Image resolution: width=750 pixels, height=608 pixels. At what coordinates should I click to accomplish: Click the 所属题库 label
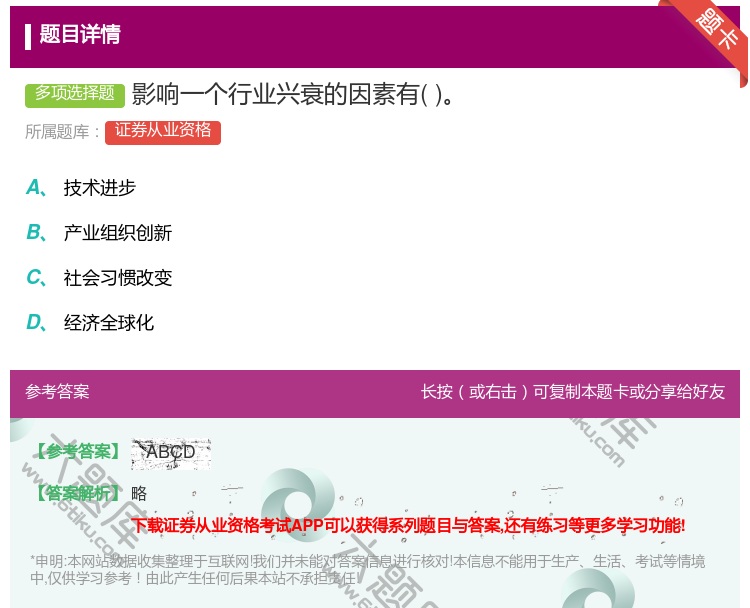(x=63, y=132)
